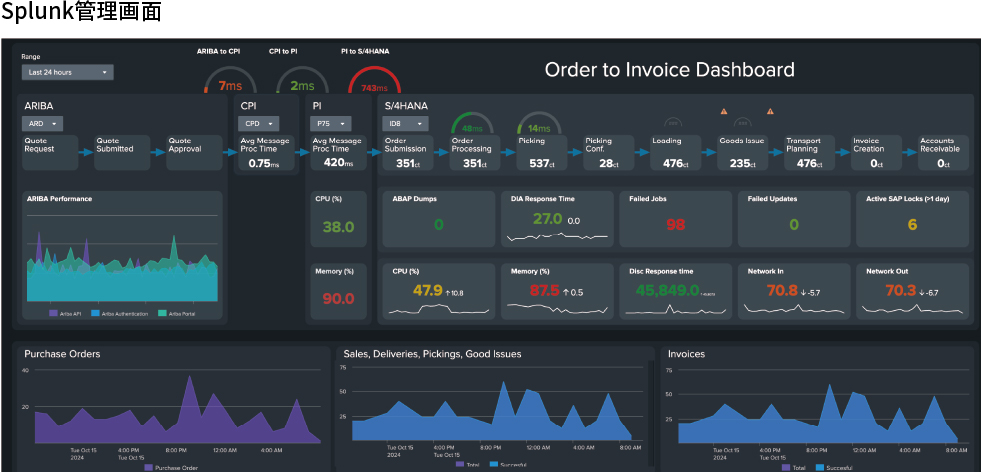Click the ARIBA to CPI 7ms gauge
981x472 pixels.
point(230,81)
